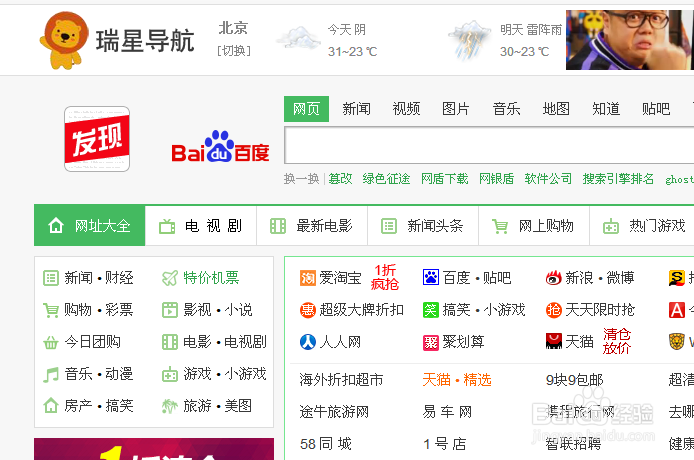This screenshot has width=694, height=460.
Task: Click the music note icon beside 音乐·动漫
Action: click(x=51, y=375)
